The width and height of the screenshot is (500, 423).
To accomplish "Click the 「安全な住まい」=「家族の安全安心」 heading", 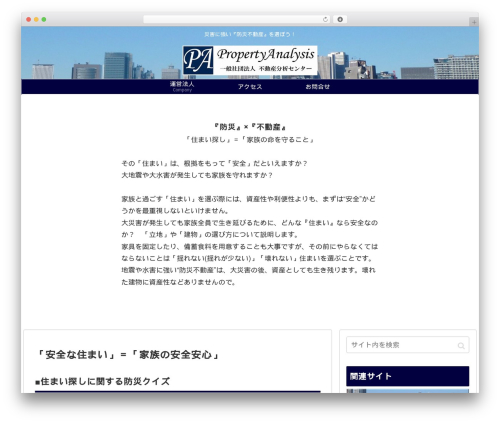I will click(x=128, y=355).
